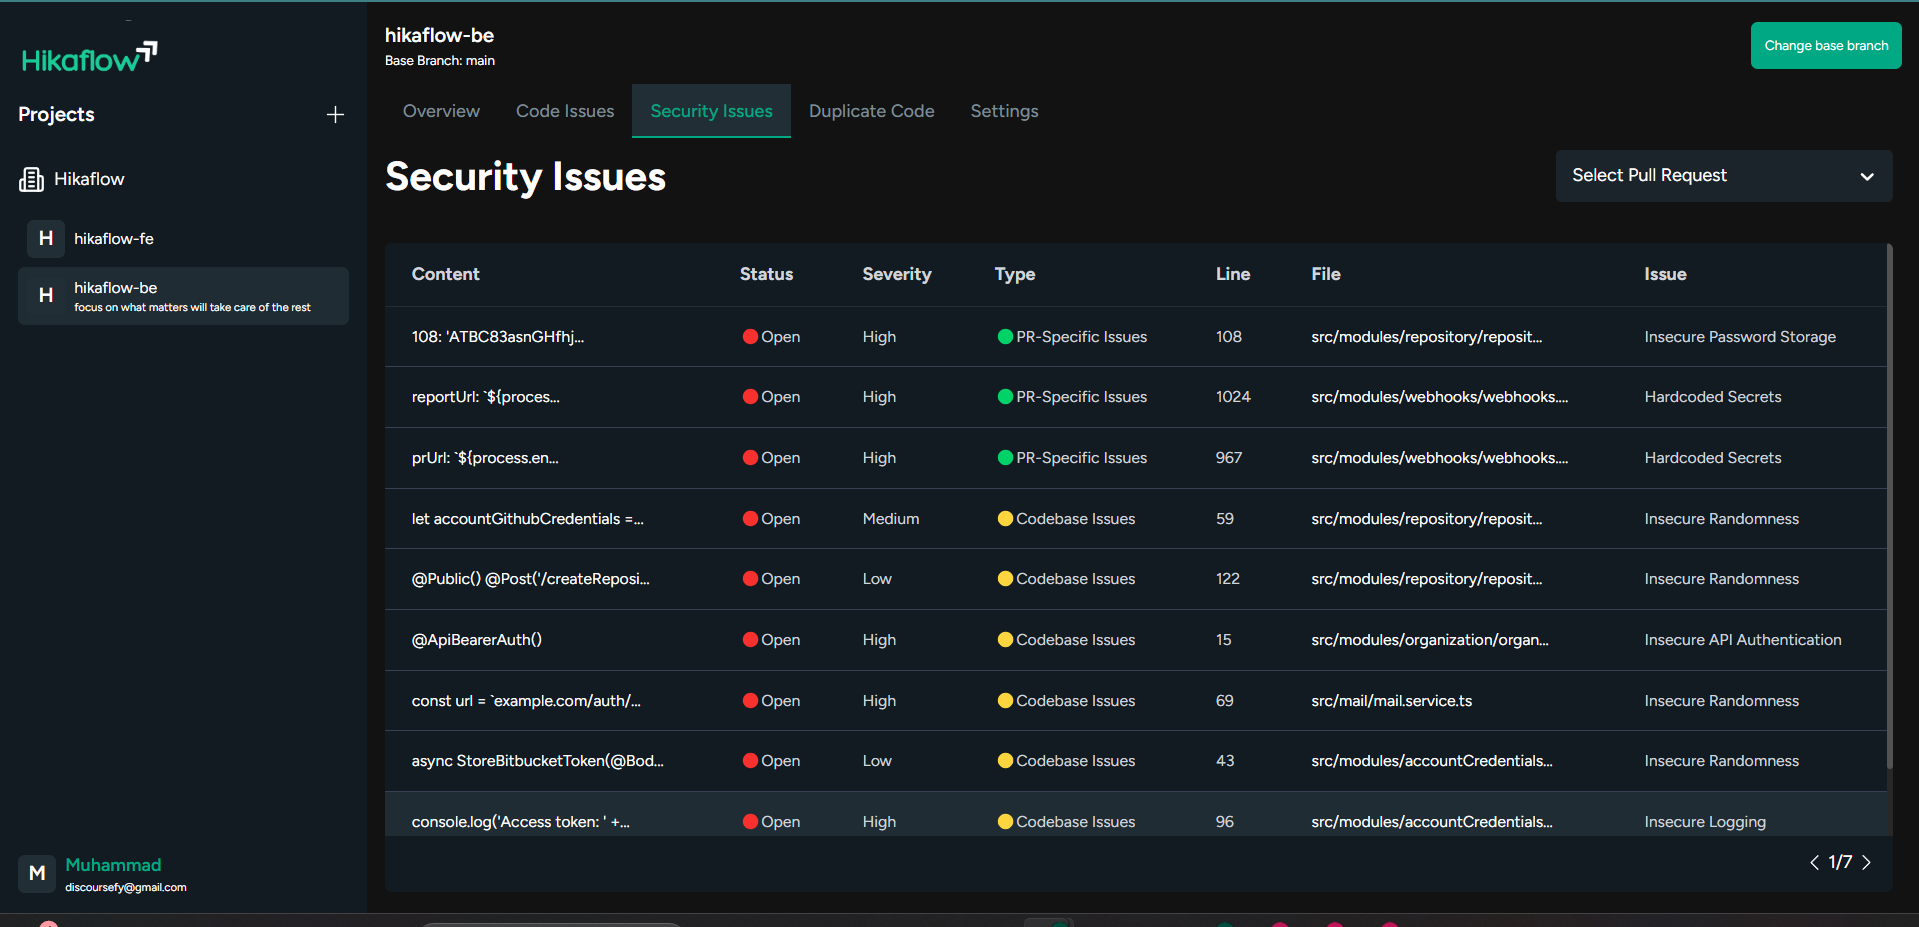
Task: Click the dropdown chevron arrow for pull requests
Action: (x=1866, y=177)
